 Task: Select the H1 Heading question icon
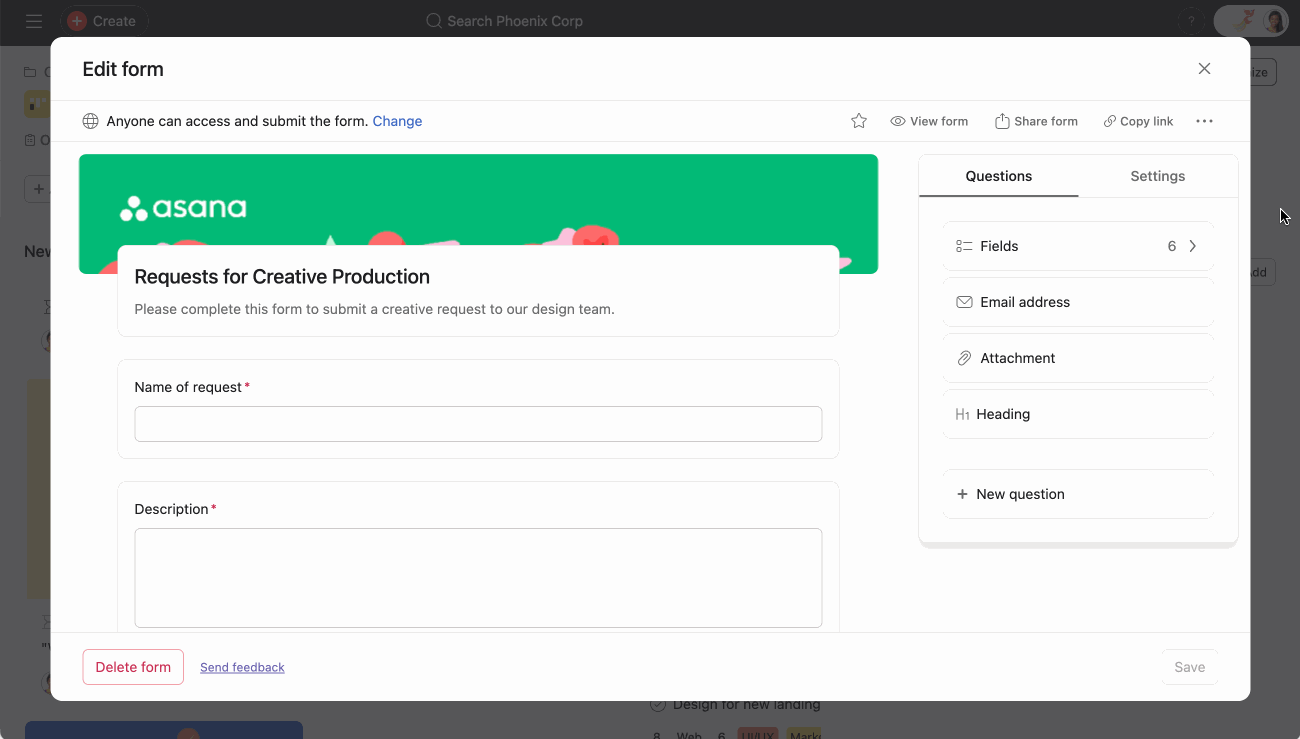click(962, 413)
